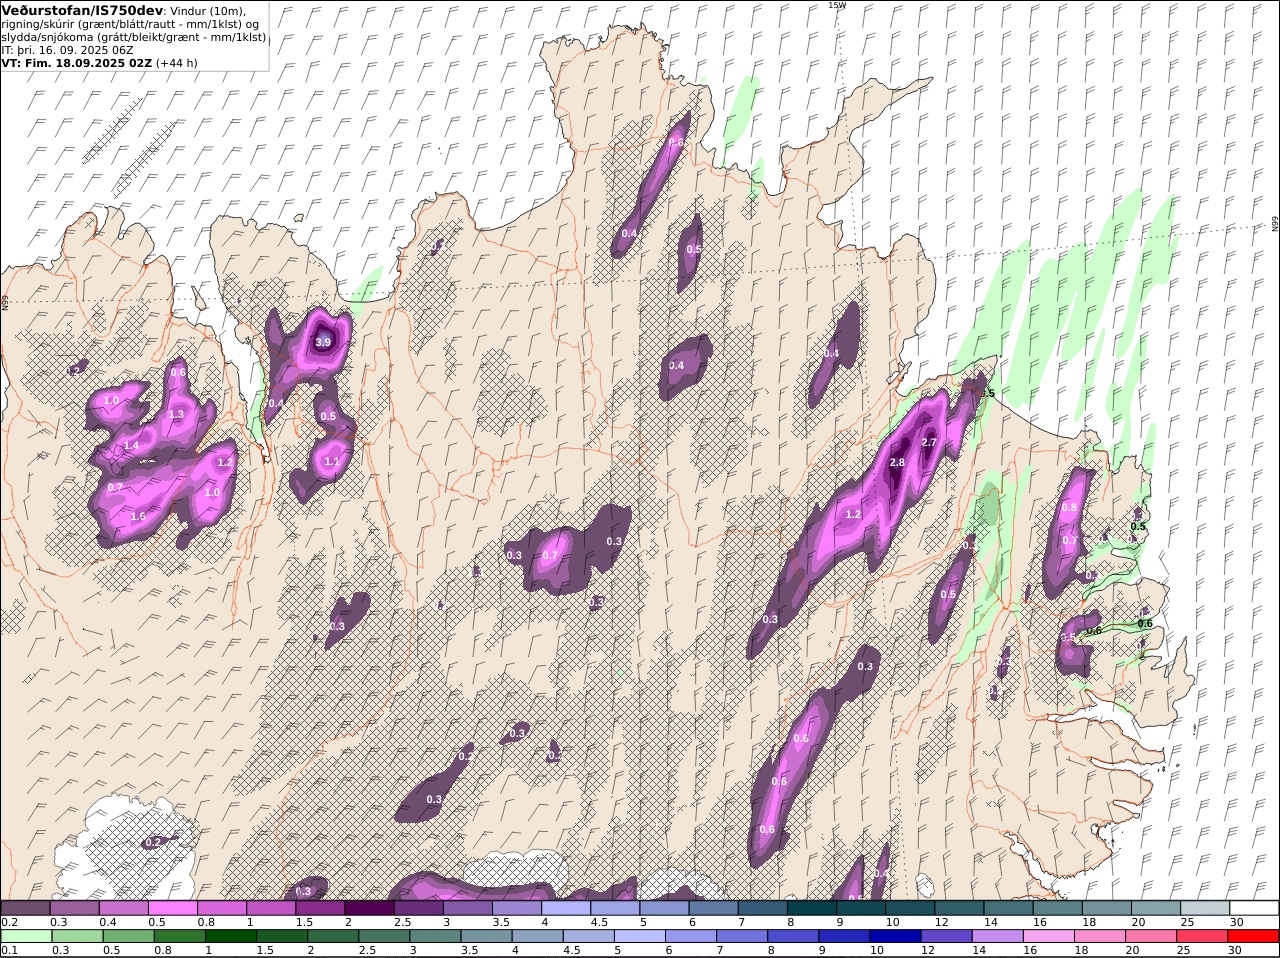Screen dimensions: 1280x958
Task: Click the 2.8 precipitation value label
Action: (897, 463)
